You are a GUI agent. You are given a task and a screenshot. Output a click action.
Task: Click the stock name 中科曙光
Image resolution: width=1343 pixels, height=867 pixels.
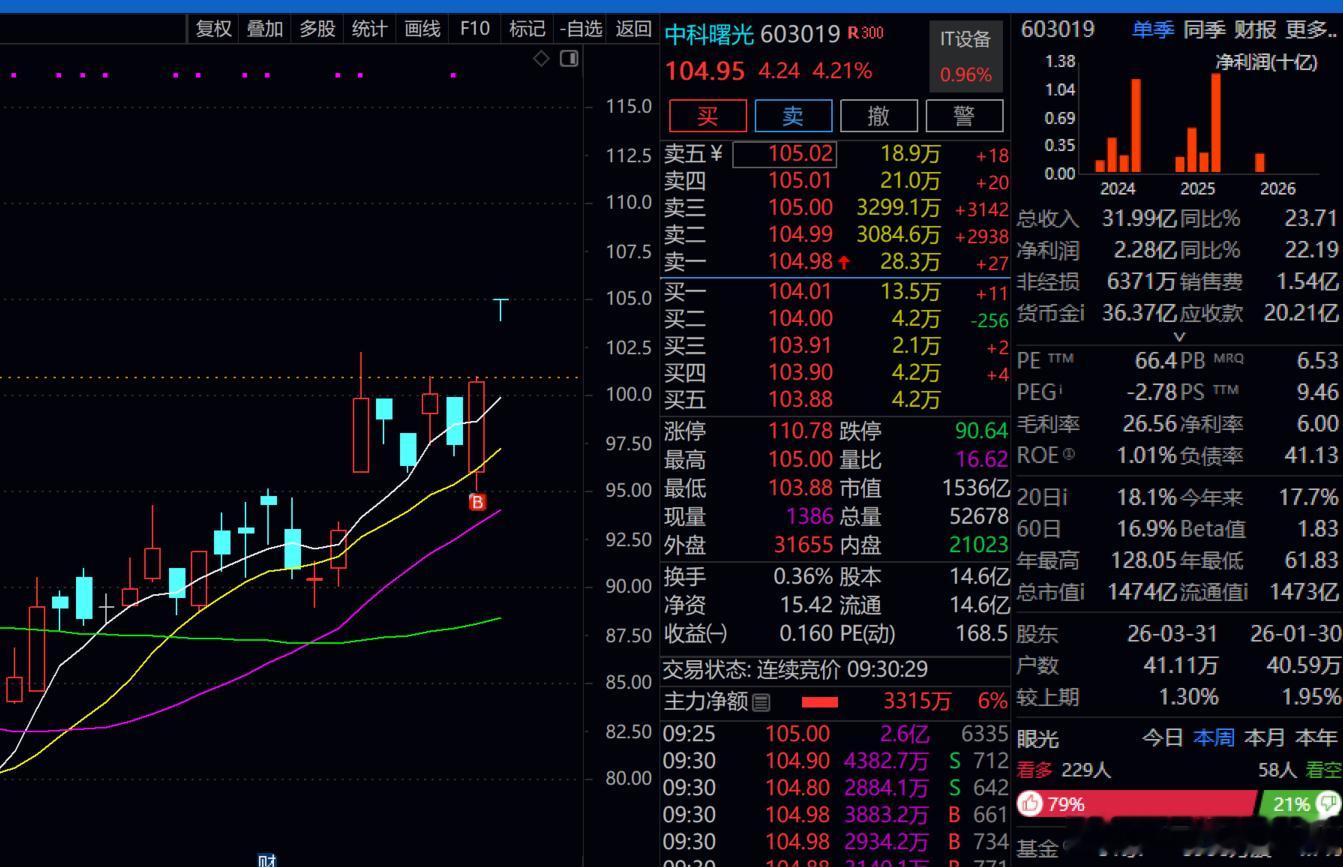(710, 34)
